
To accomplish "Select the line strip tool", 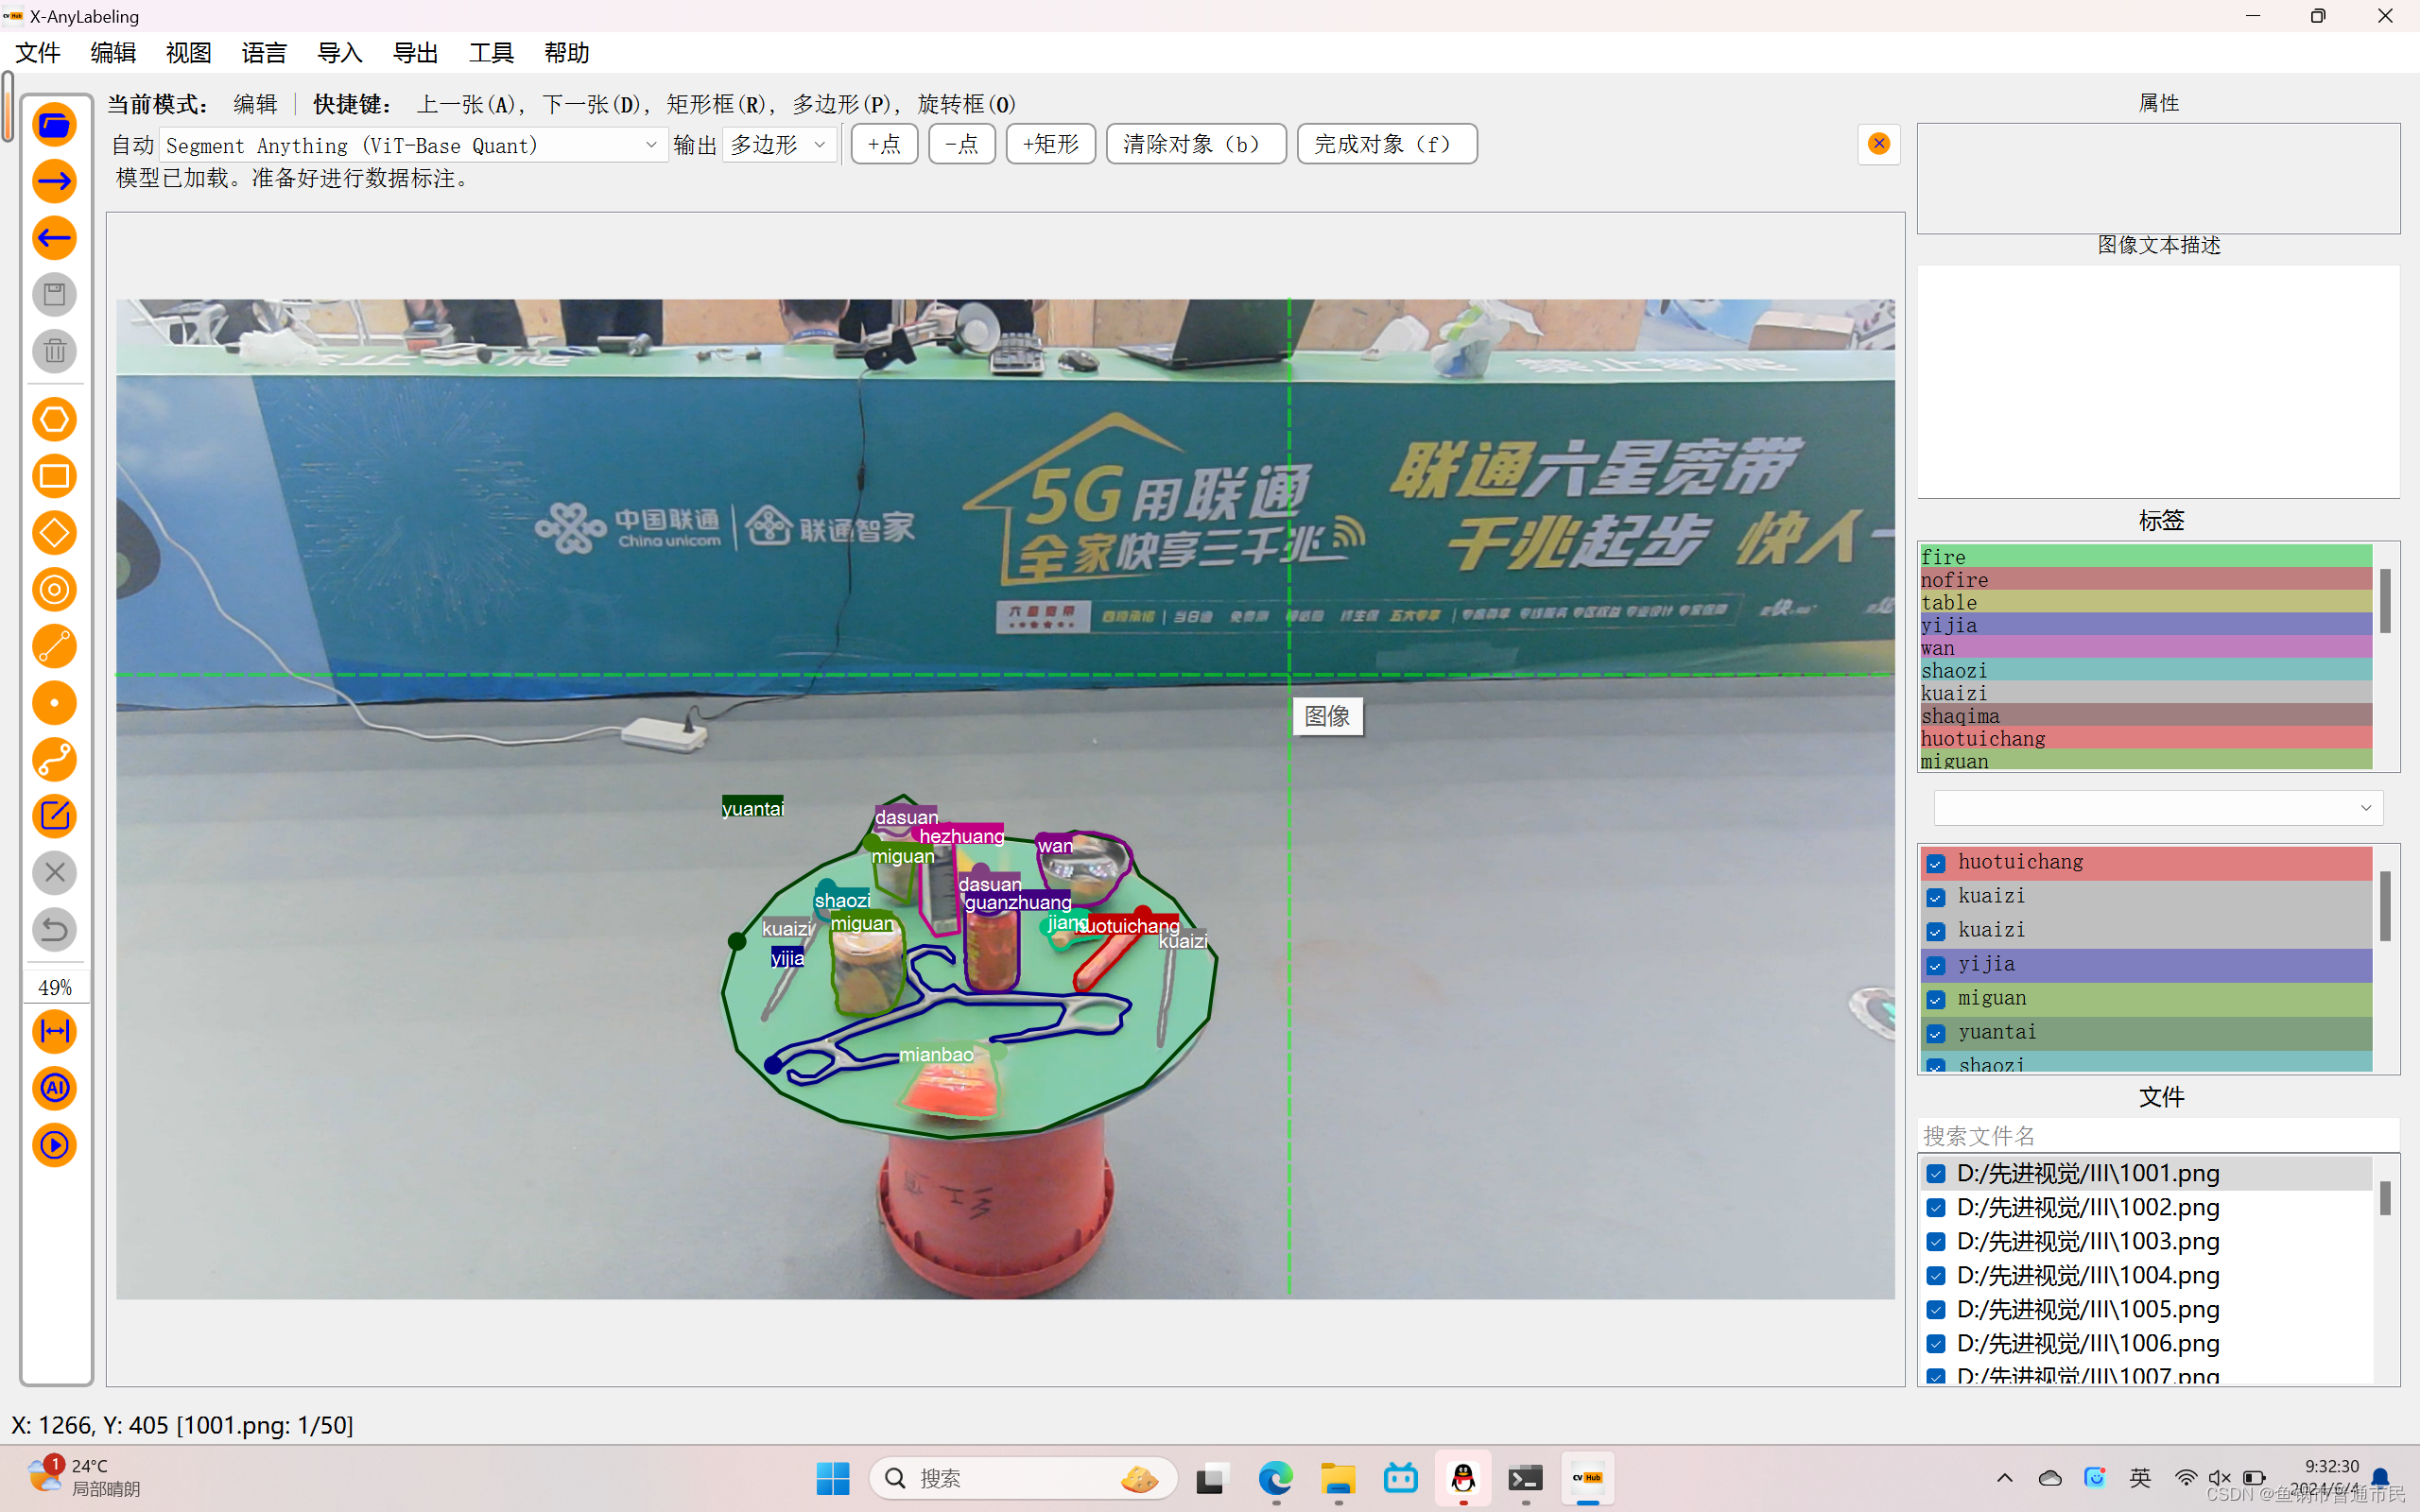I will 54,760.
